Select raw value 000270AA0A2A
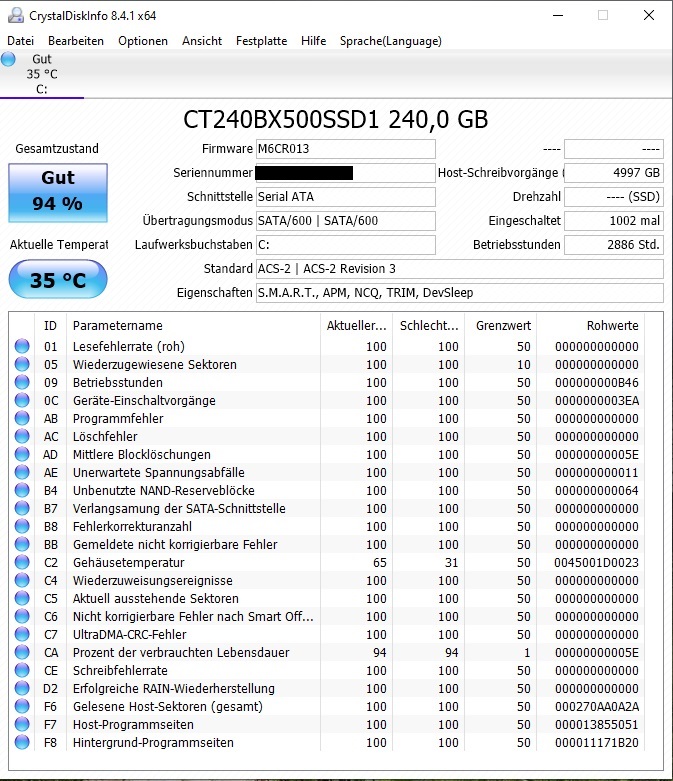 597,706
